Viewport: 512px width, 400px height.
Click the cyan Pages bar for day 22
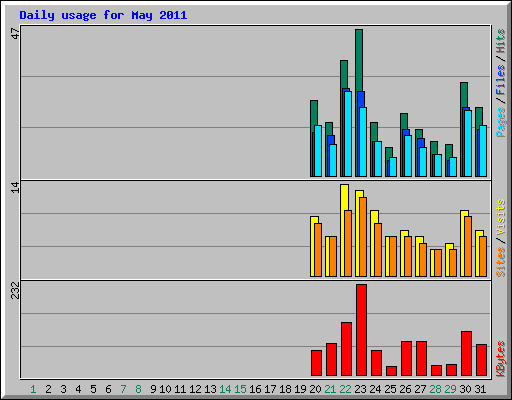pyautogui.click(x=348, y=134)
